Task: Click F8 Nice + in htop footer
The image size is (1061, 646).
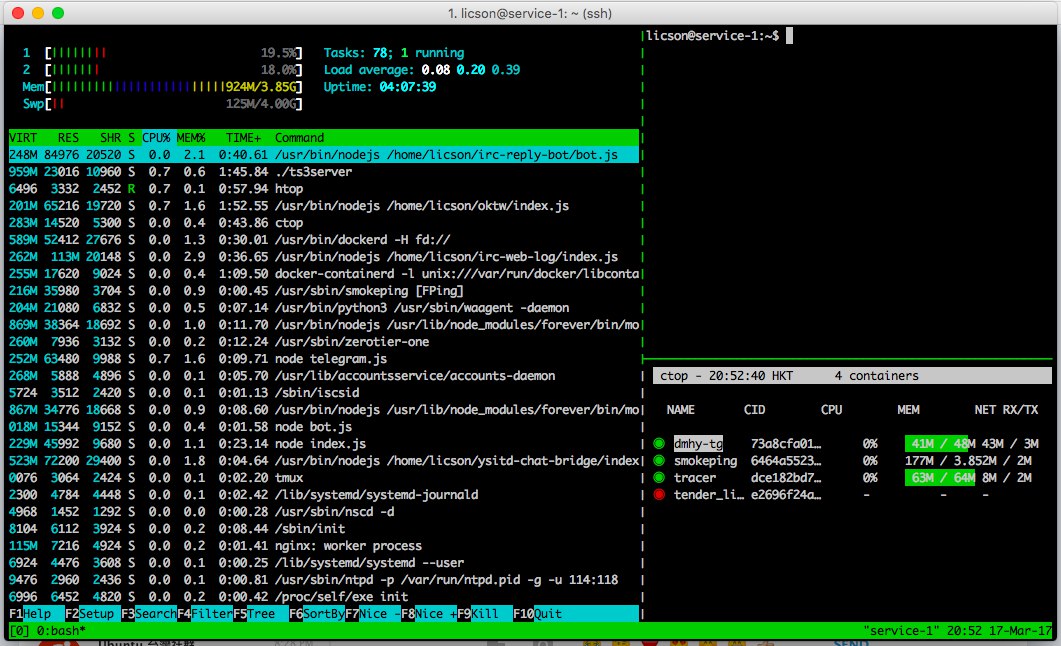Action: (429, 614)
